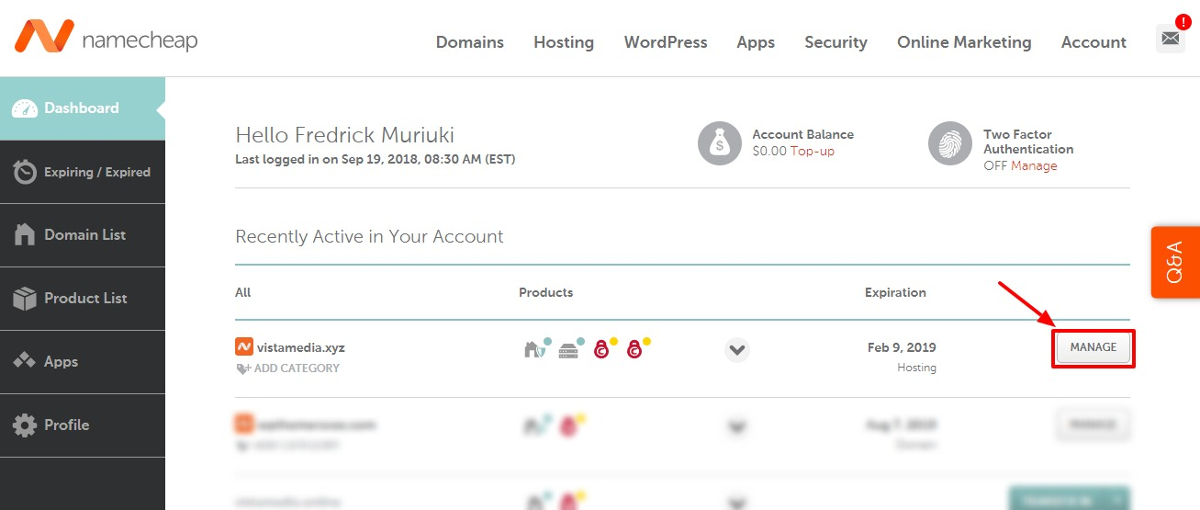Screen dimensions: 1200x510
Task: Open Apps in the sidebar
Action: coord(82,361)
